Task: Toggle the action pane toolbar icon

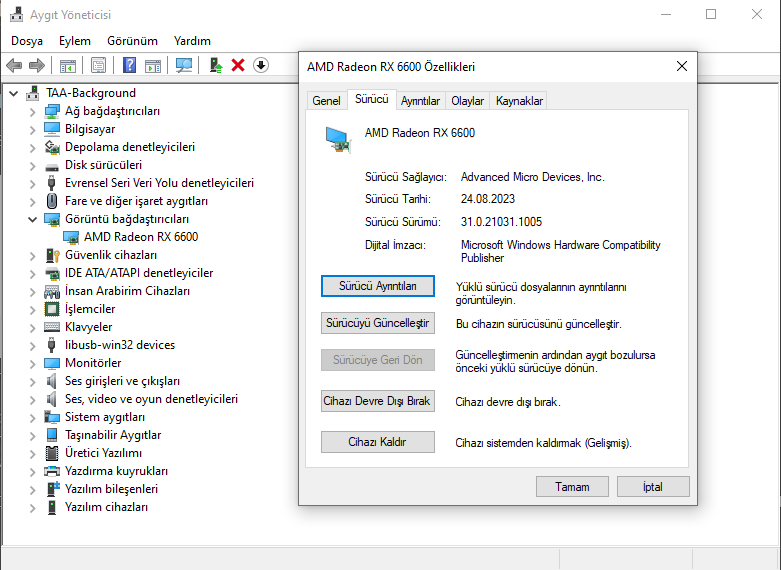Action: [x=153, y=65]
